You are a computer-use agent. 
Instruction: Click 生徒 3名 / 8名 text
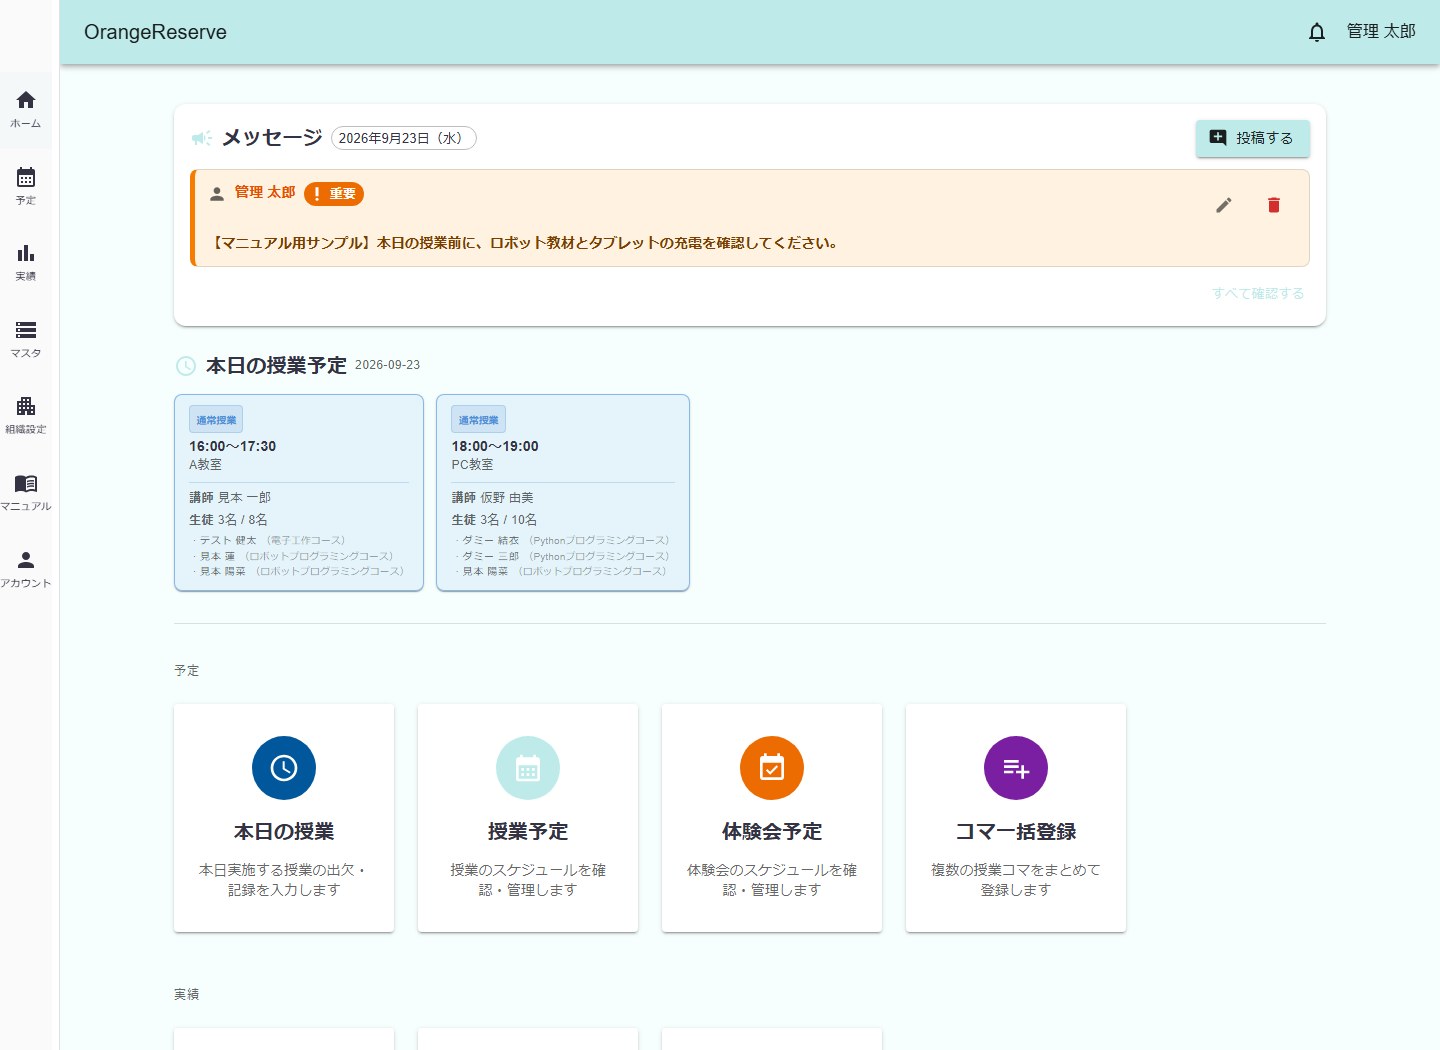[229, 520]
